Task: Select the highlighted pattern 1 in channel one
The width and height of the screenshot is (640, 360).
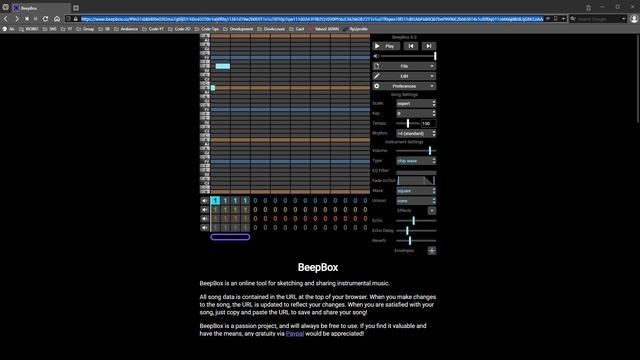Action: coord(215,200)
